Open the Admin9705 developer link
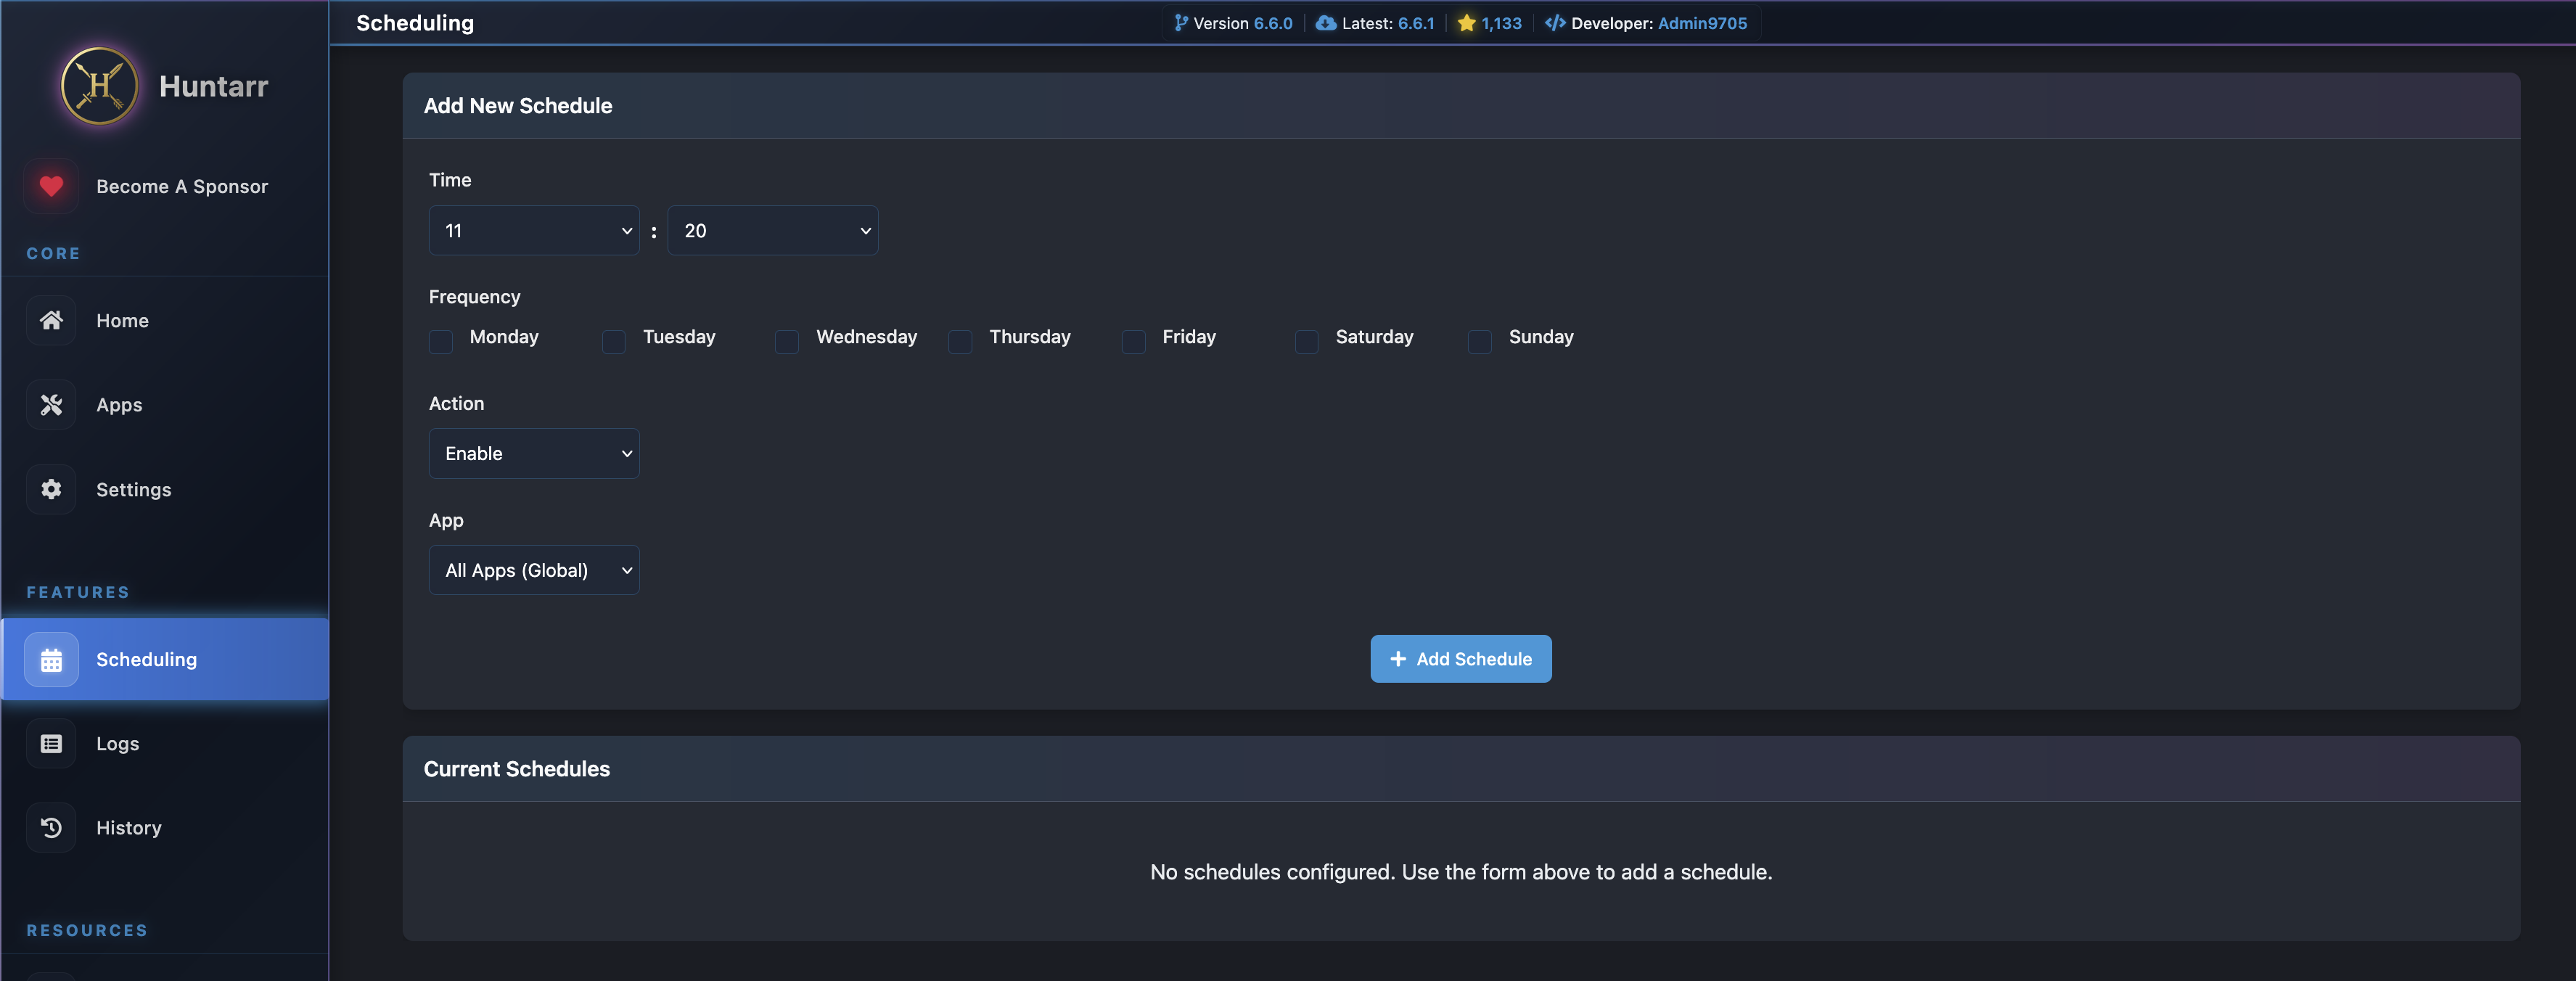 tap(1702, 23)
